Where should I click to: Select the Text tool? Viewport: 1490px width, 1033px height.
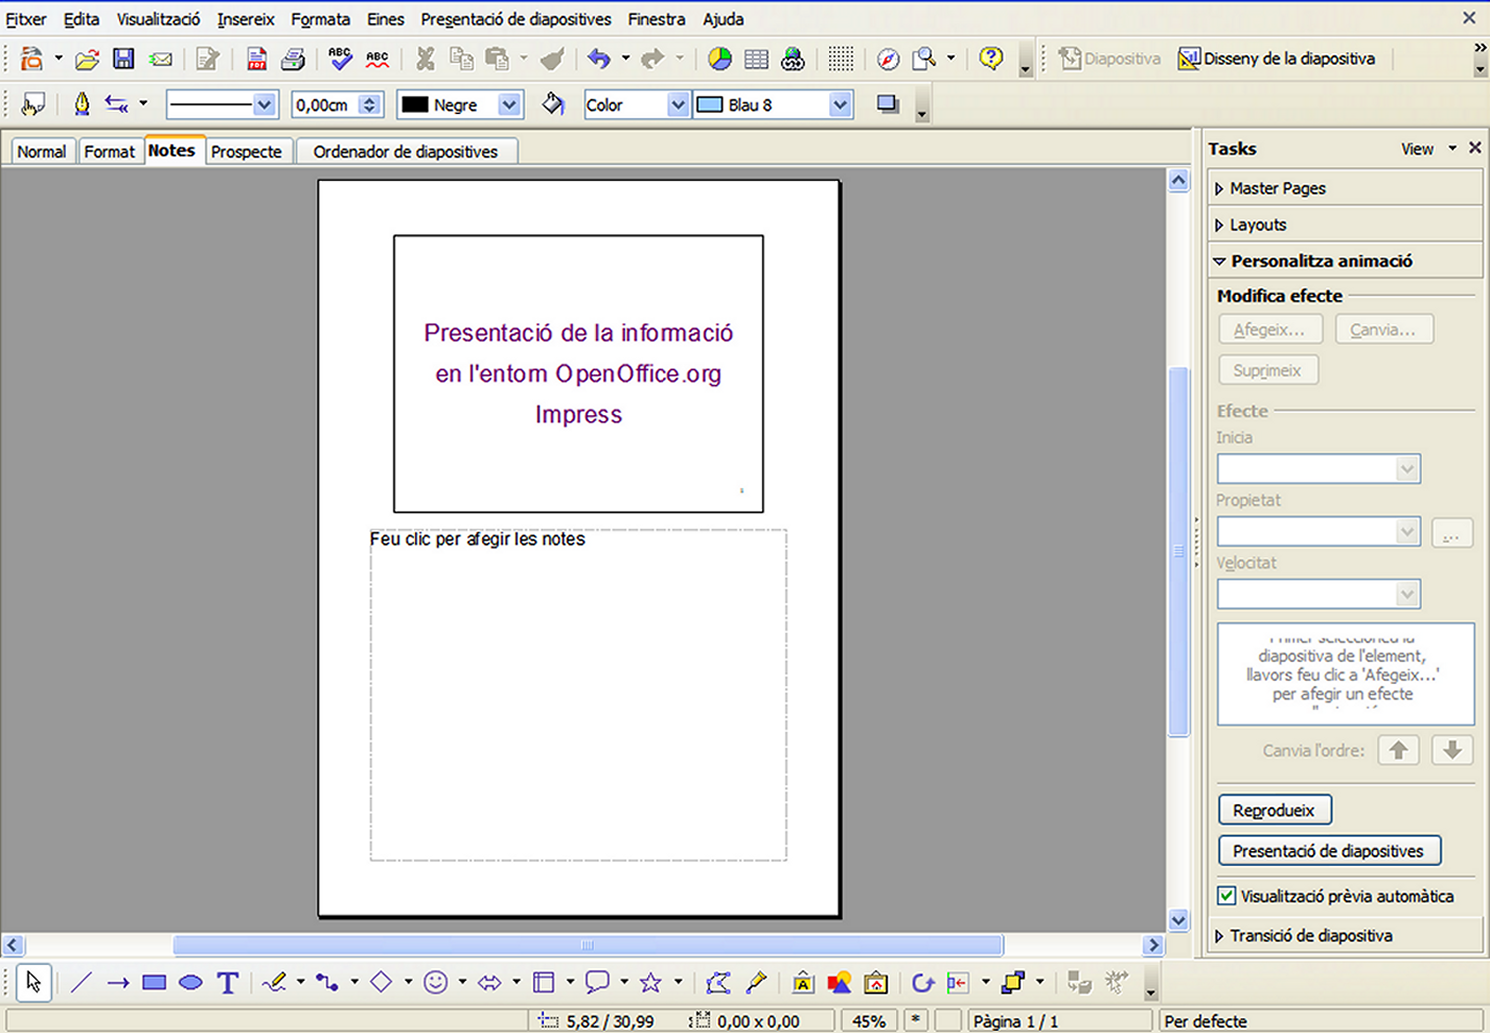coord(228,983)
